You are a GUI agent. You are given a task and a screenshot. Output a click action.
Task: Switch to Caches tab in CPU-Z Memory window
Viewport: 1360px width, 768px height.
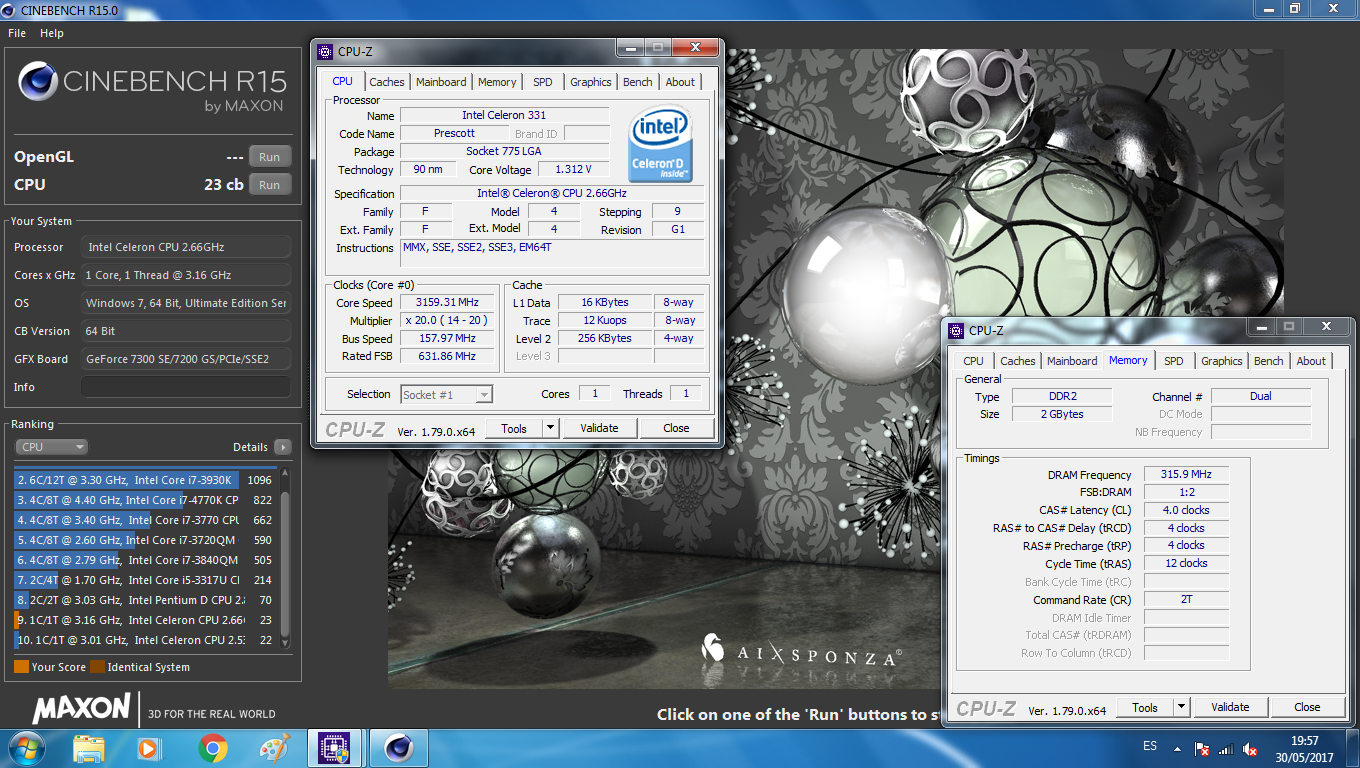coord(1018,361)
